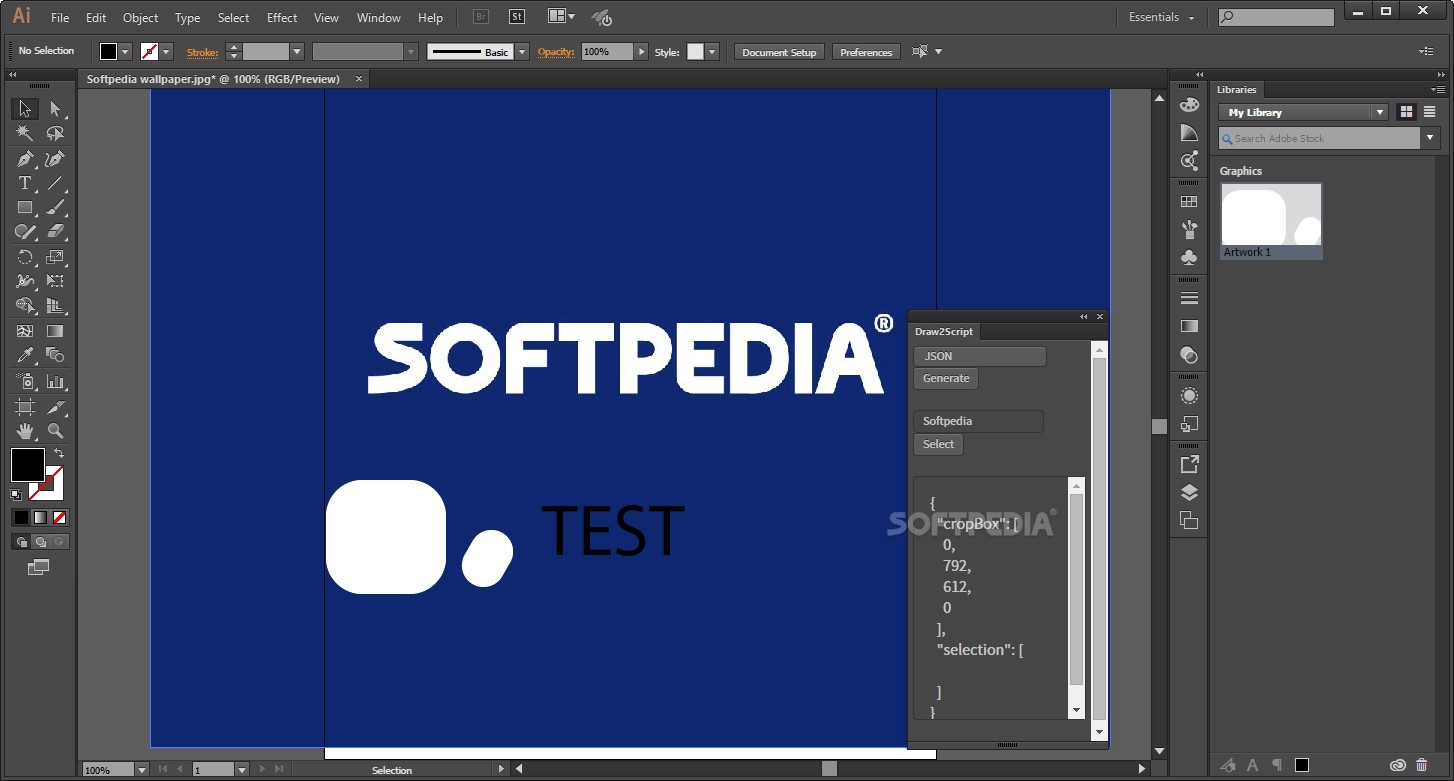Screen dimensions: 1454x781
Task: Pick the Hand tool
Action: pyautogui.click(x=25, y=431)
